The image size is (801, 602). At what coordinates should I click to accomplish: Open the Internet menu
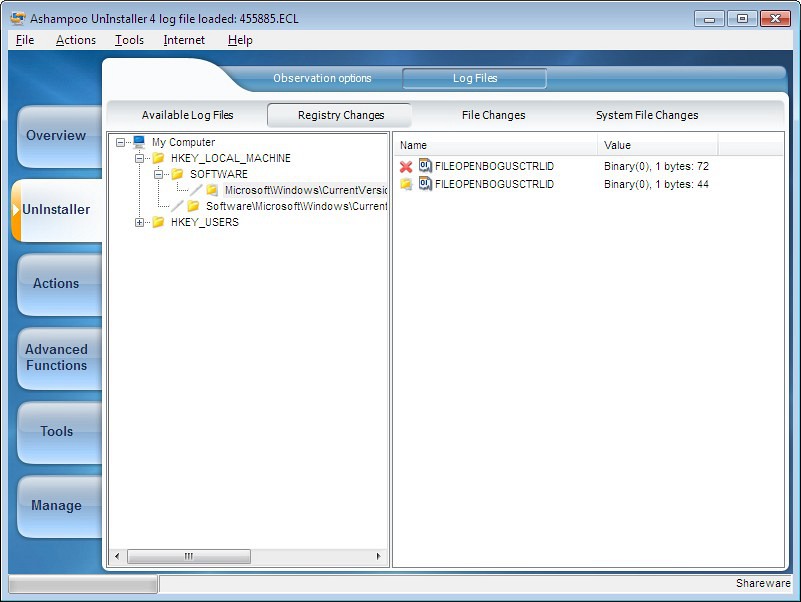(184, 40)
